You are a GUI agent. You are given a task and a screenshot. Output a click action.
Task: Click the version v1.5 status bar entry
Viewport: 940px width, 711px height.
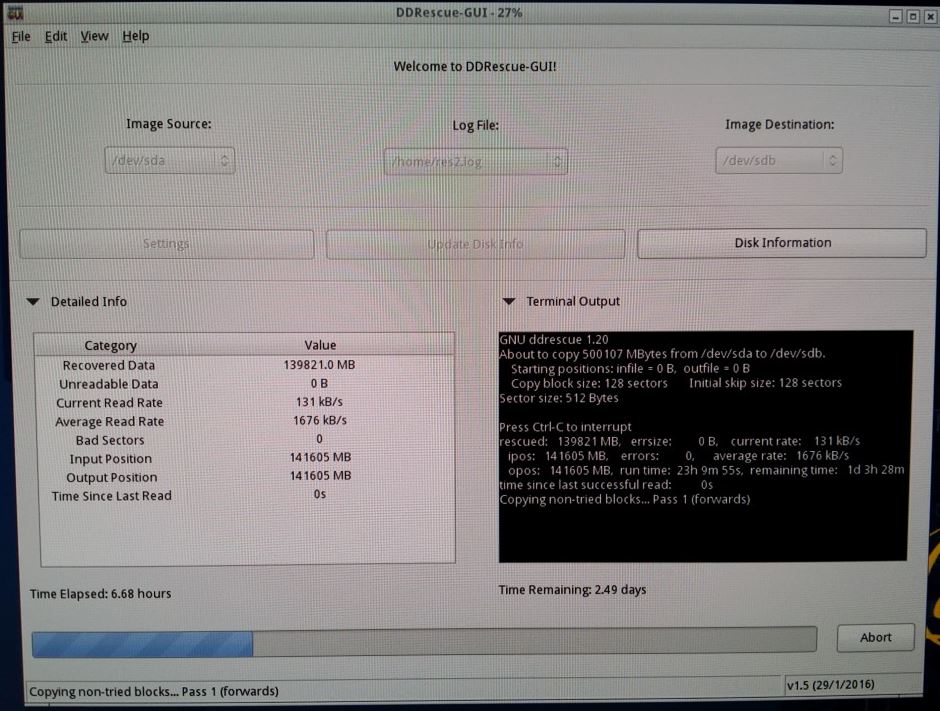coord(830,685)
